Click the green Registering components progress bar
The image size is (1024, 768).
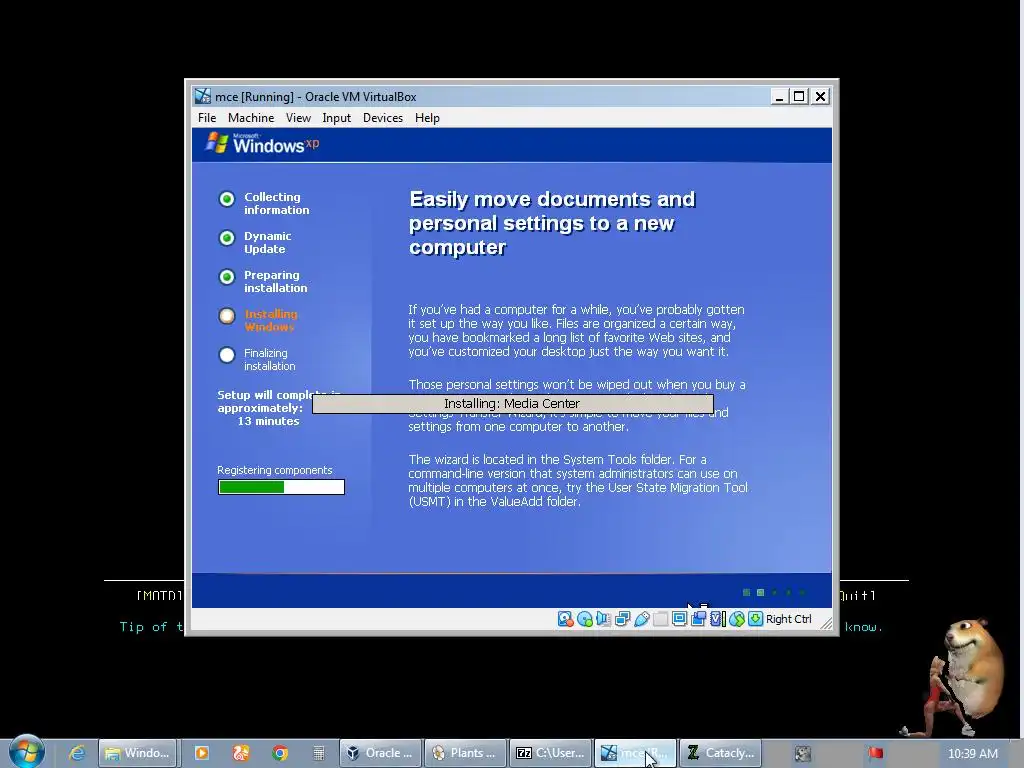point(281,487)
